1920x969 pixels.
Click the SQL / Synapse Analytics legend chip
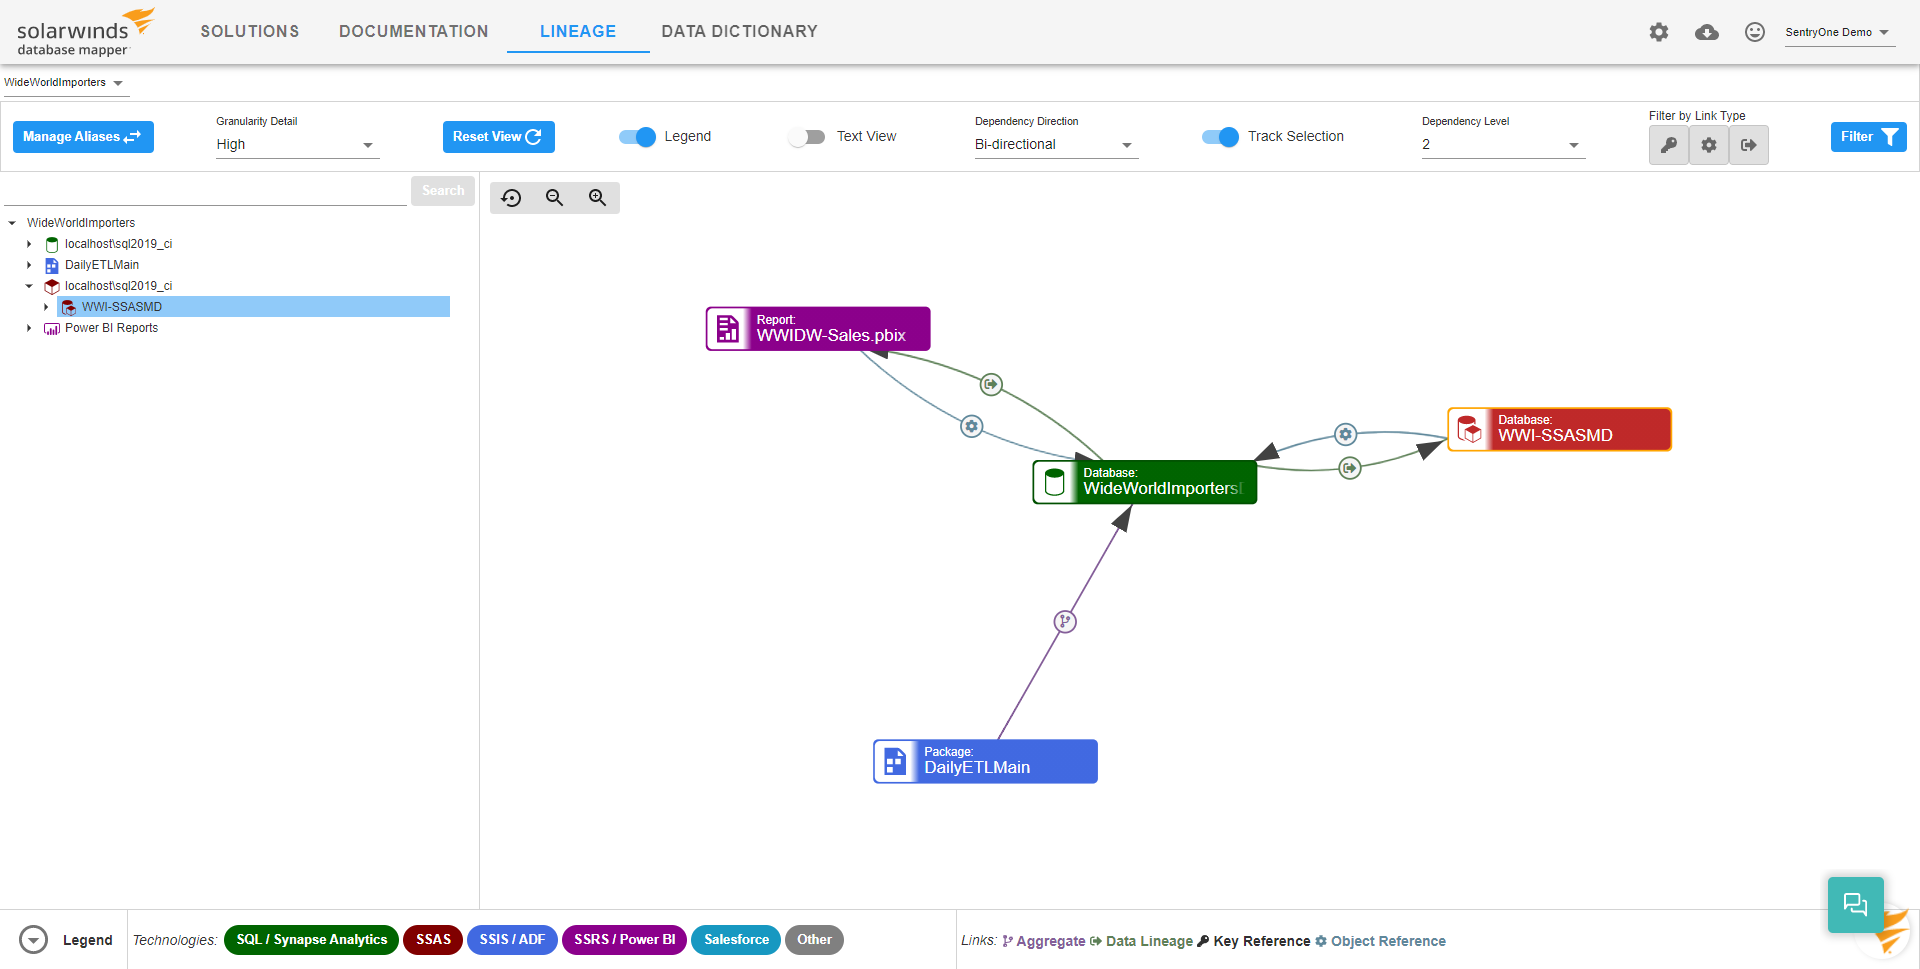312,940
